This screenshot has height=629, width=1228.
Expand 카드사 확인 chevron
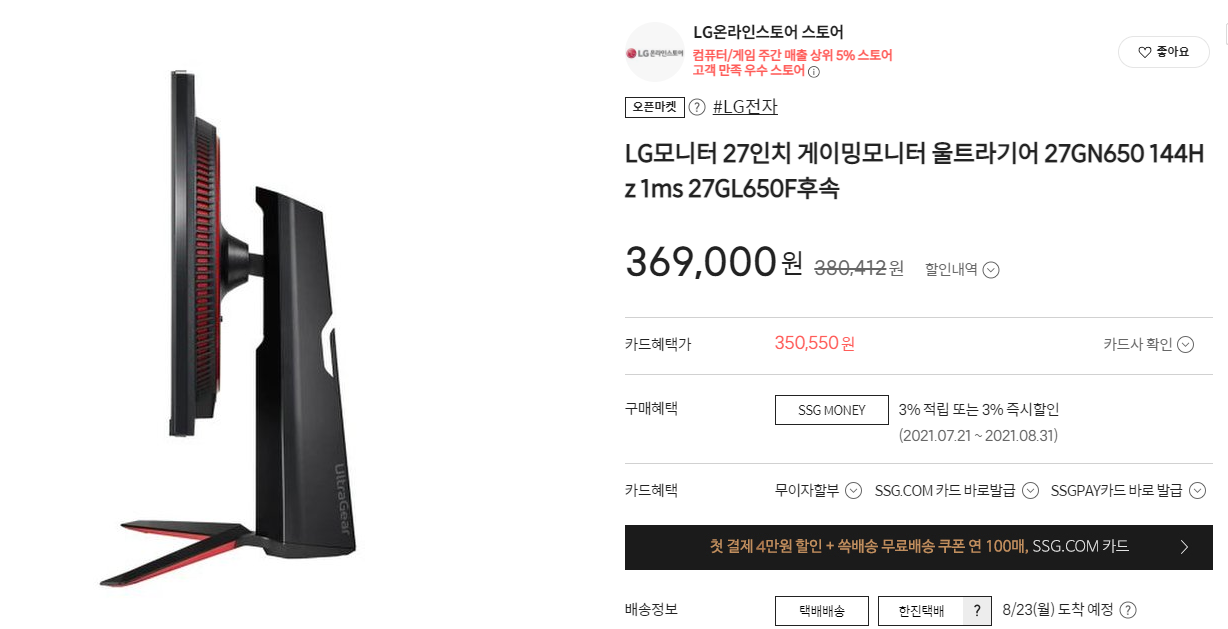[1149, 344]
